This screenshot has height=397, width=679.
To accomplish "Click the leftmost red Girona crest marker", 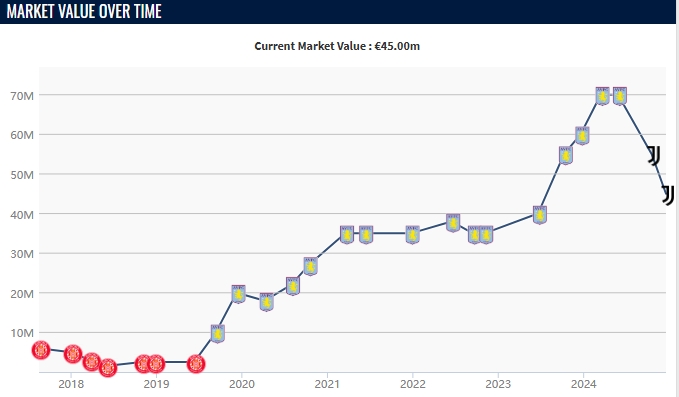I will (41, 350).
